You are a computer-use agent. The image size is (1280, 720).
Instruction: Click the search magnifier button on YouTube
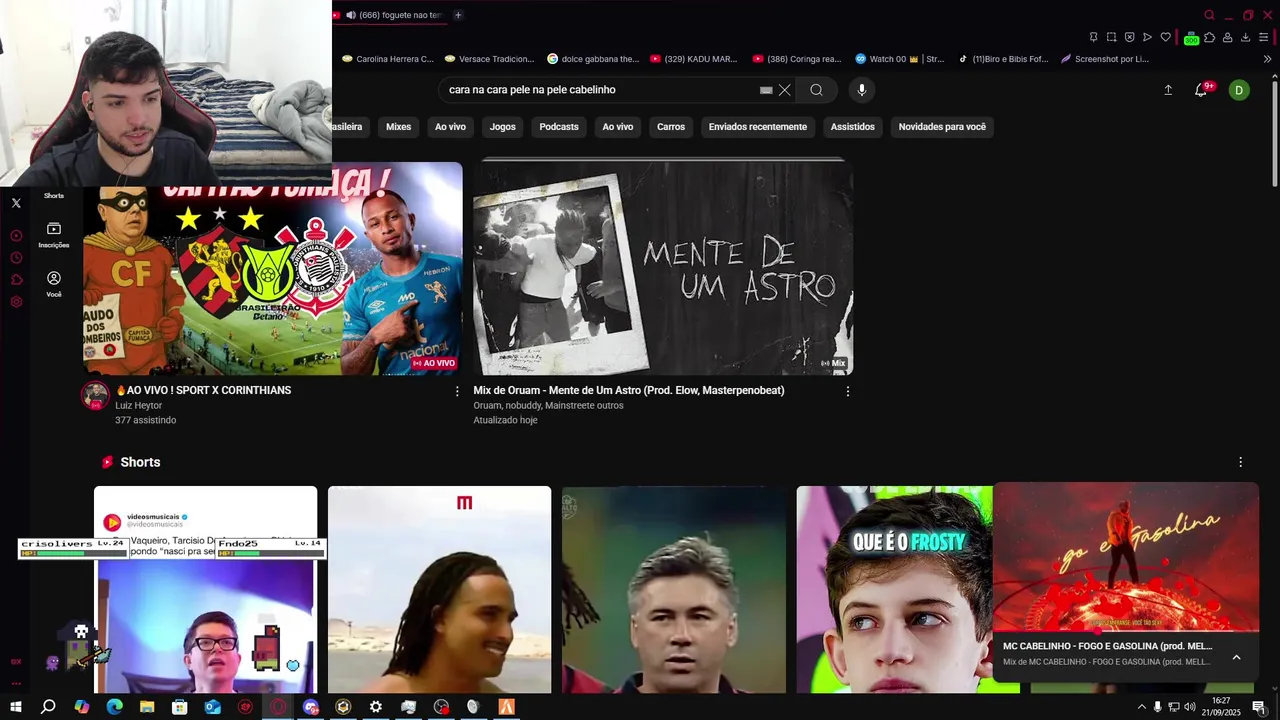pos(816,90)
